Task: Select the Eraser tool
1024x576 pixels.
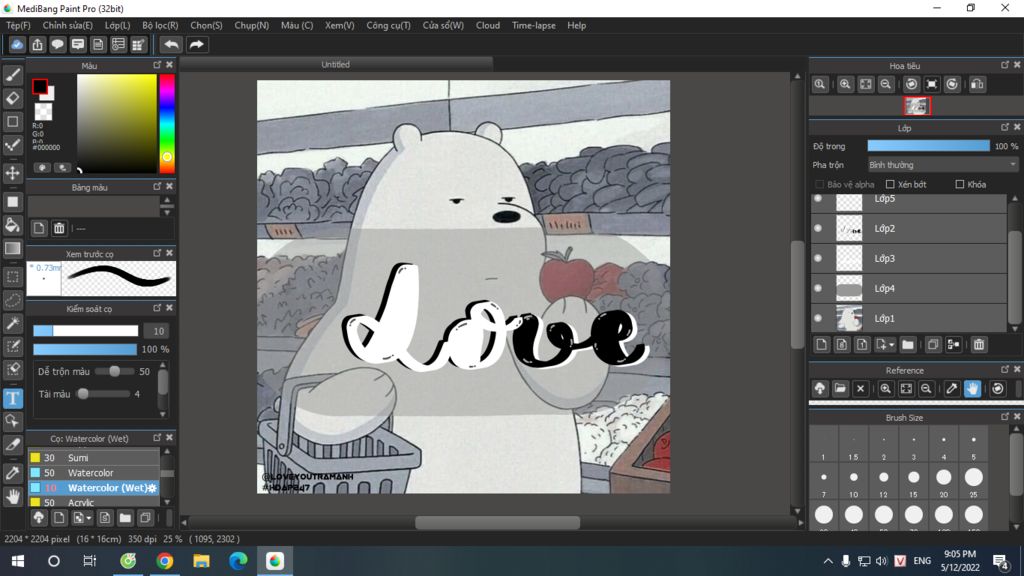Action: [x=12, y=99]
